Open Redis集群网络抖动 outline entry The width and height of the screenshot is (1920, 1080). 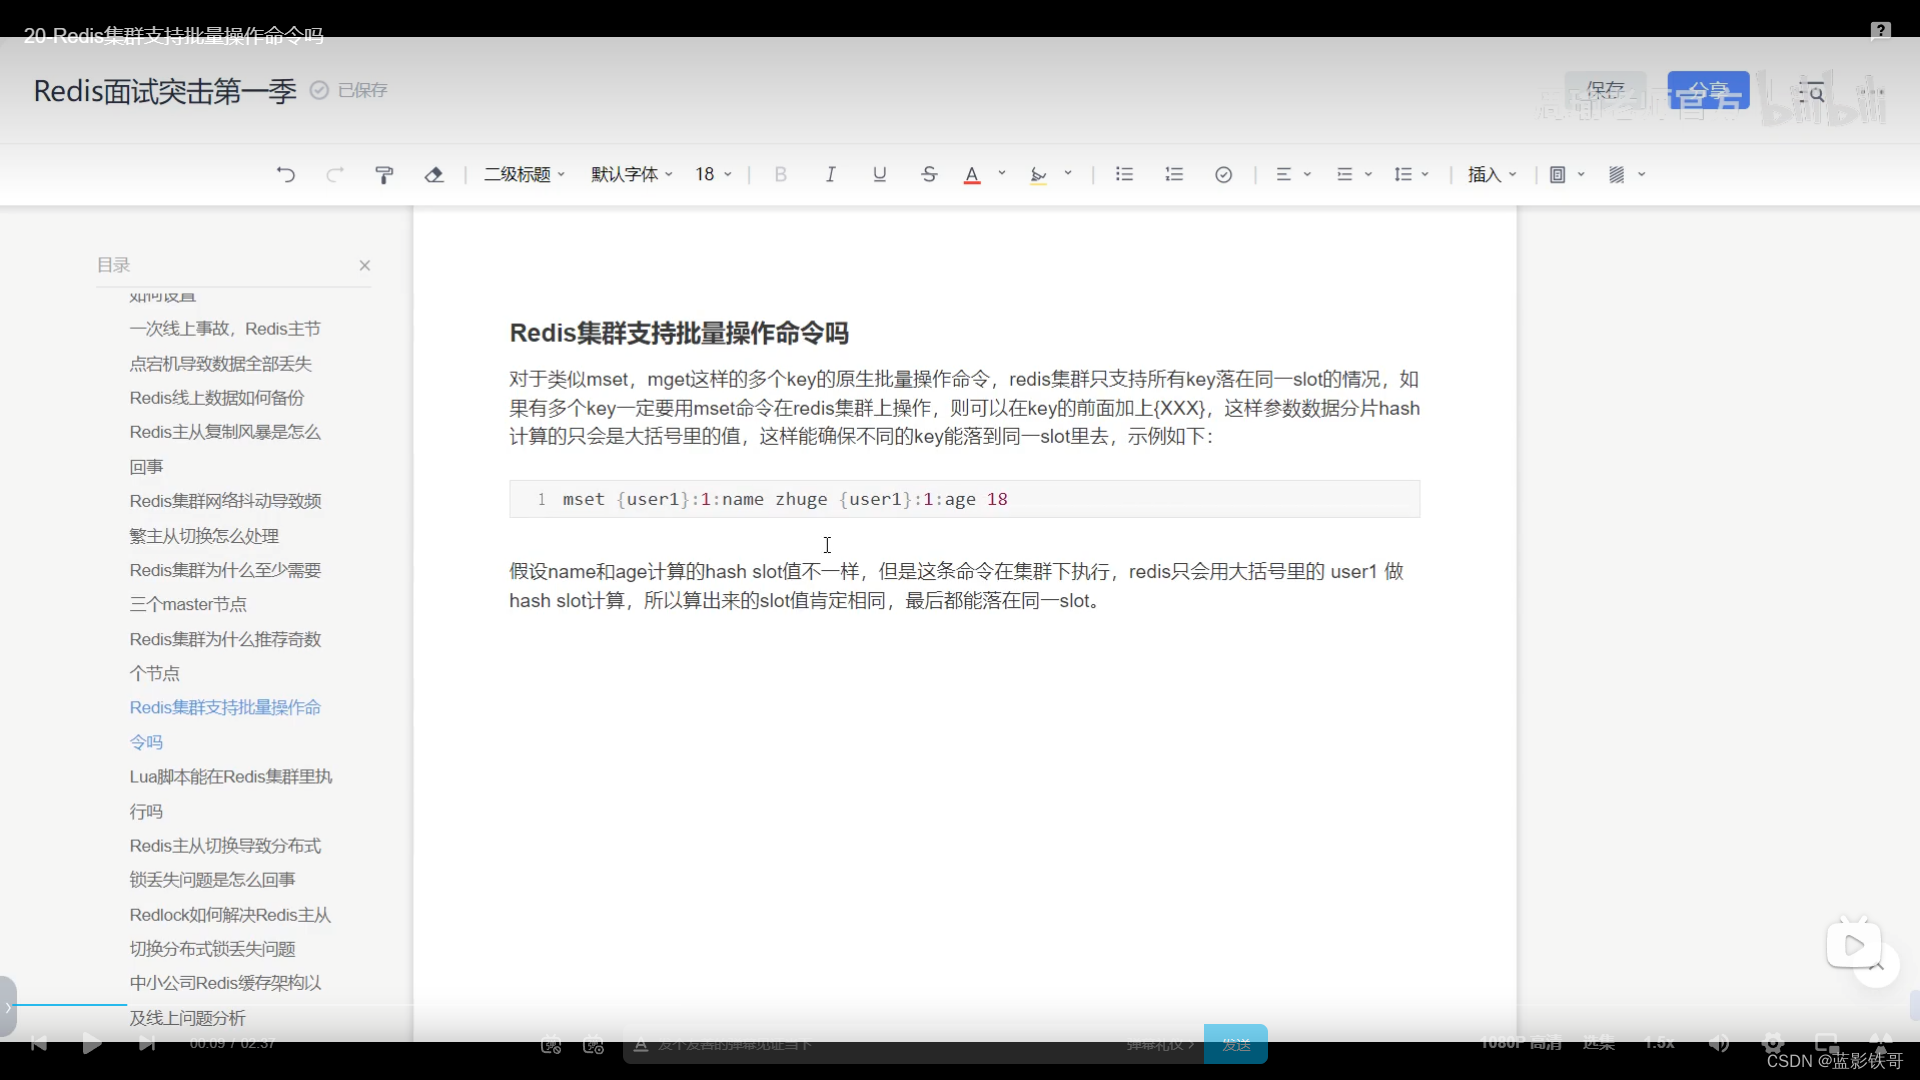tap(225, 518)
